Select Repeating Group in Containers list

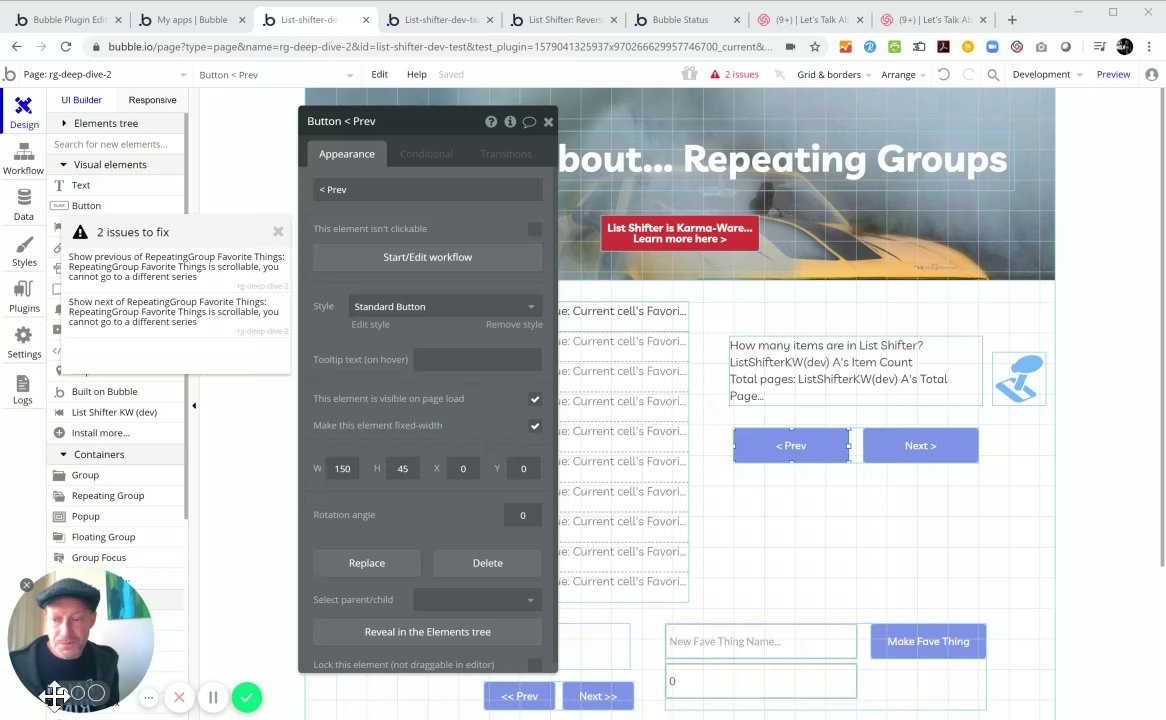pos(108,496)
